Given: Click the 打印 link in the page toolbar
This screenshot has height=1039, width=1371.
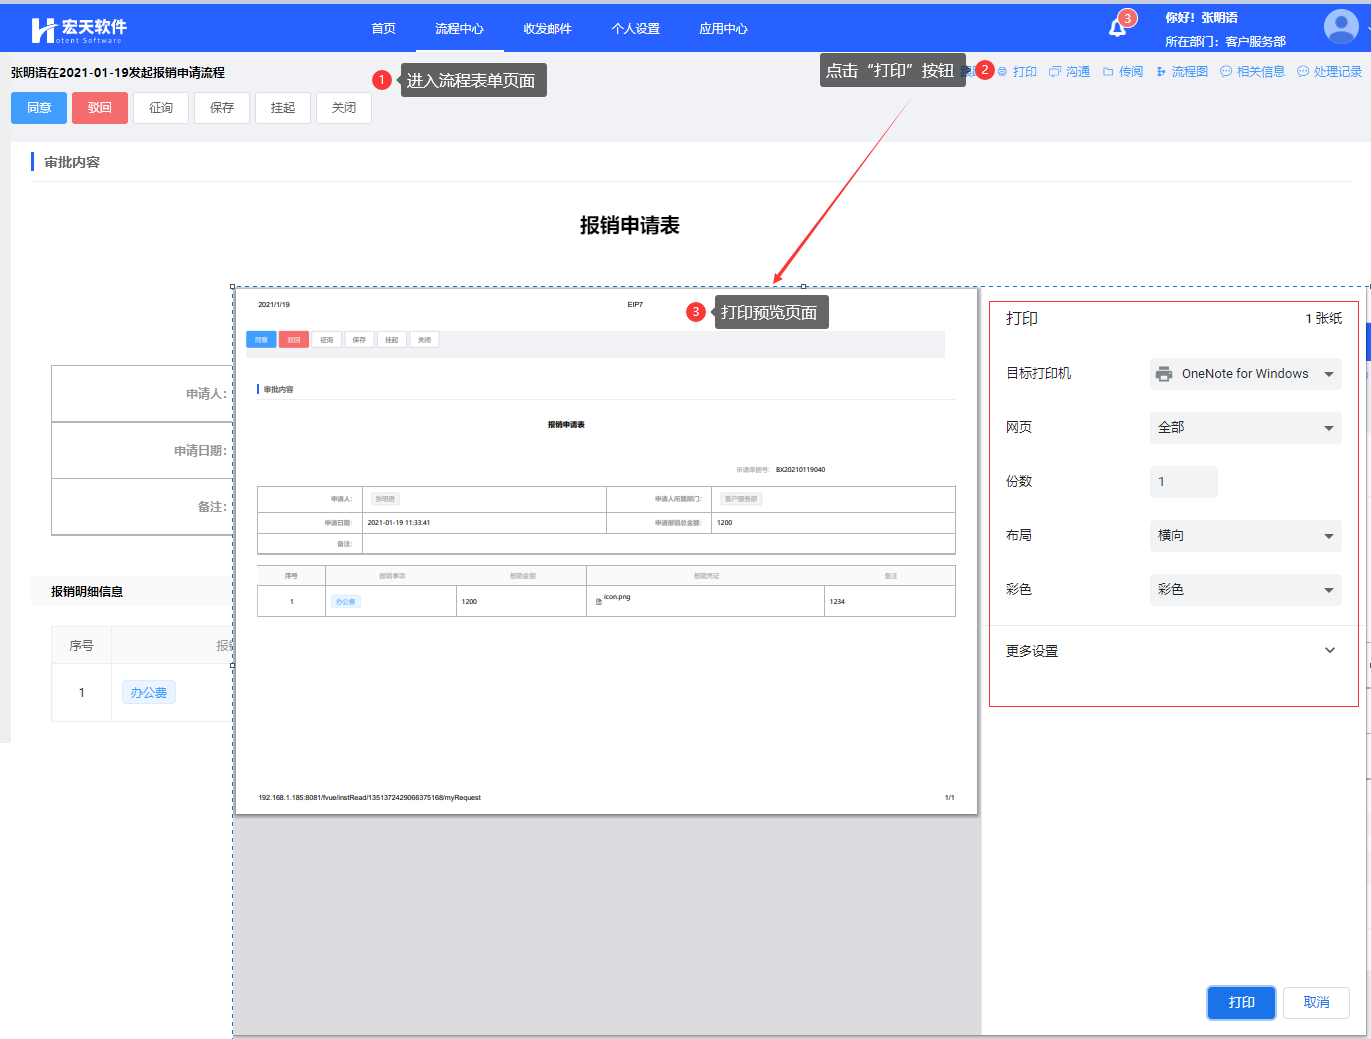Looking at the screenshot, I should point(1017,72).
